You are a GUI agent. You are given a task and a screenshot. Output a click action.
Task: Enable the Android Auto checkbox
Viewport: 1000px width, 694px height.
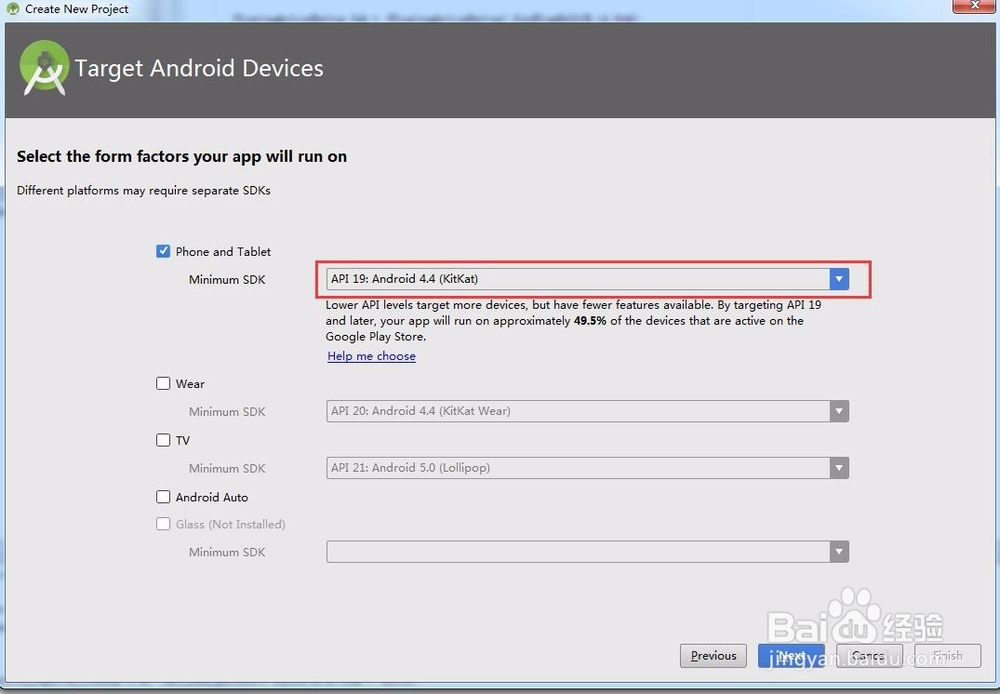pos(163,497)
